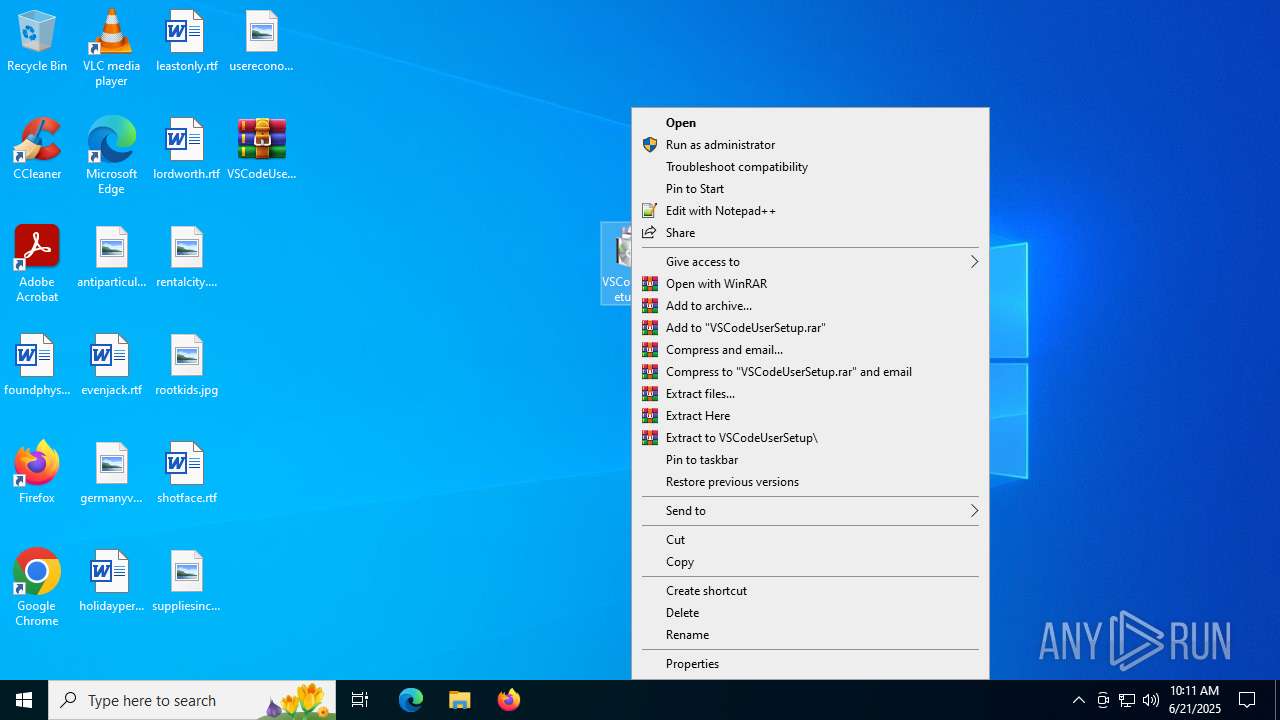Open the Action Center notifications
Image resolution: width=1280 pixels, height=720 pixels.
point(1247,700)
